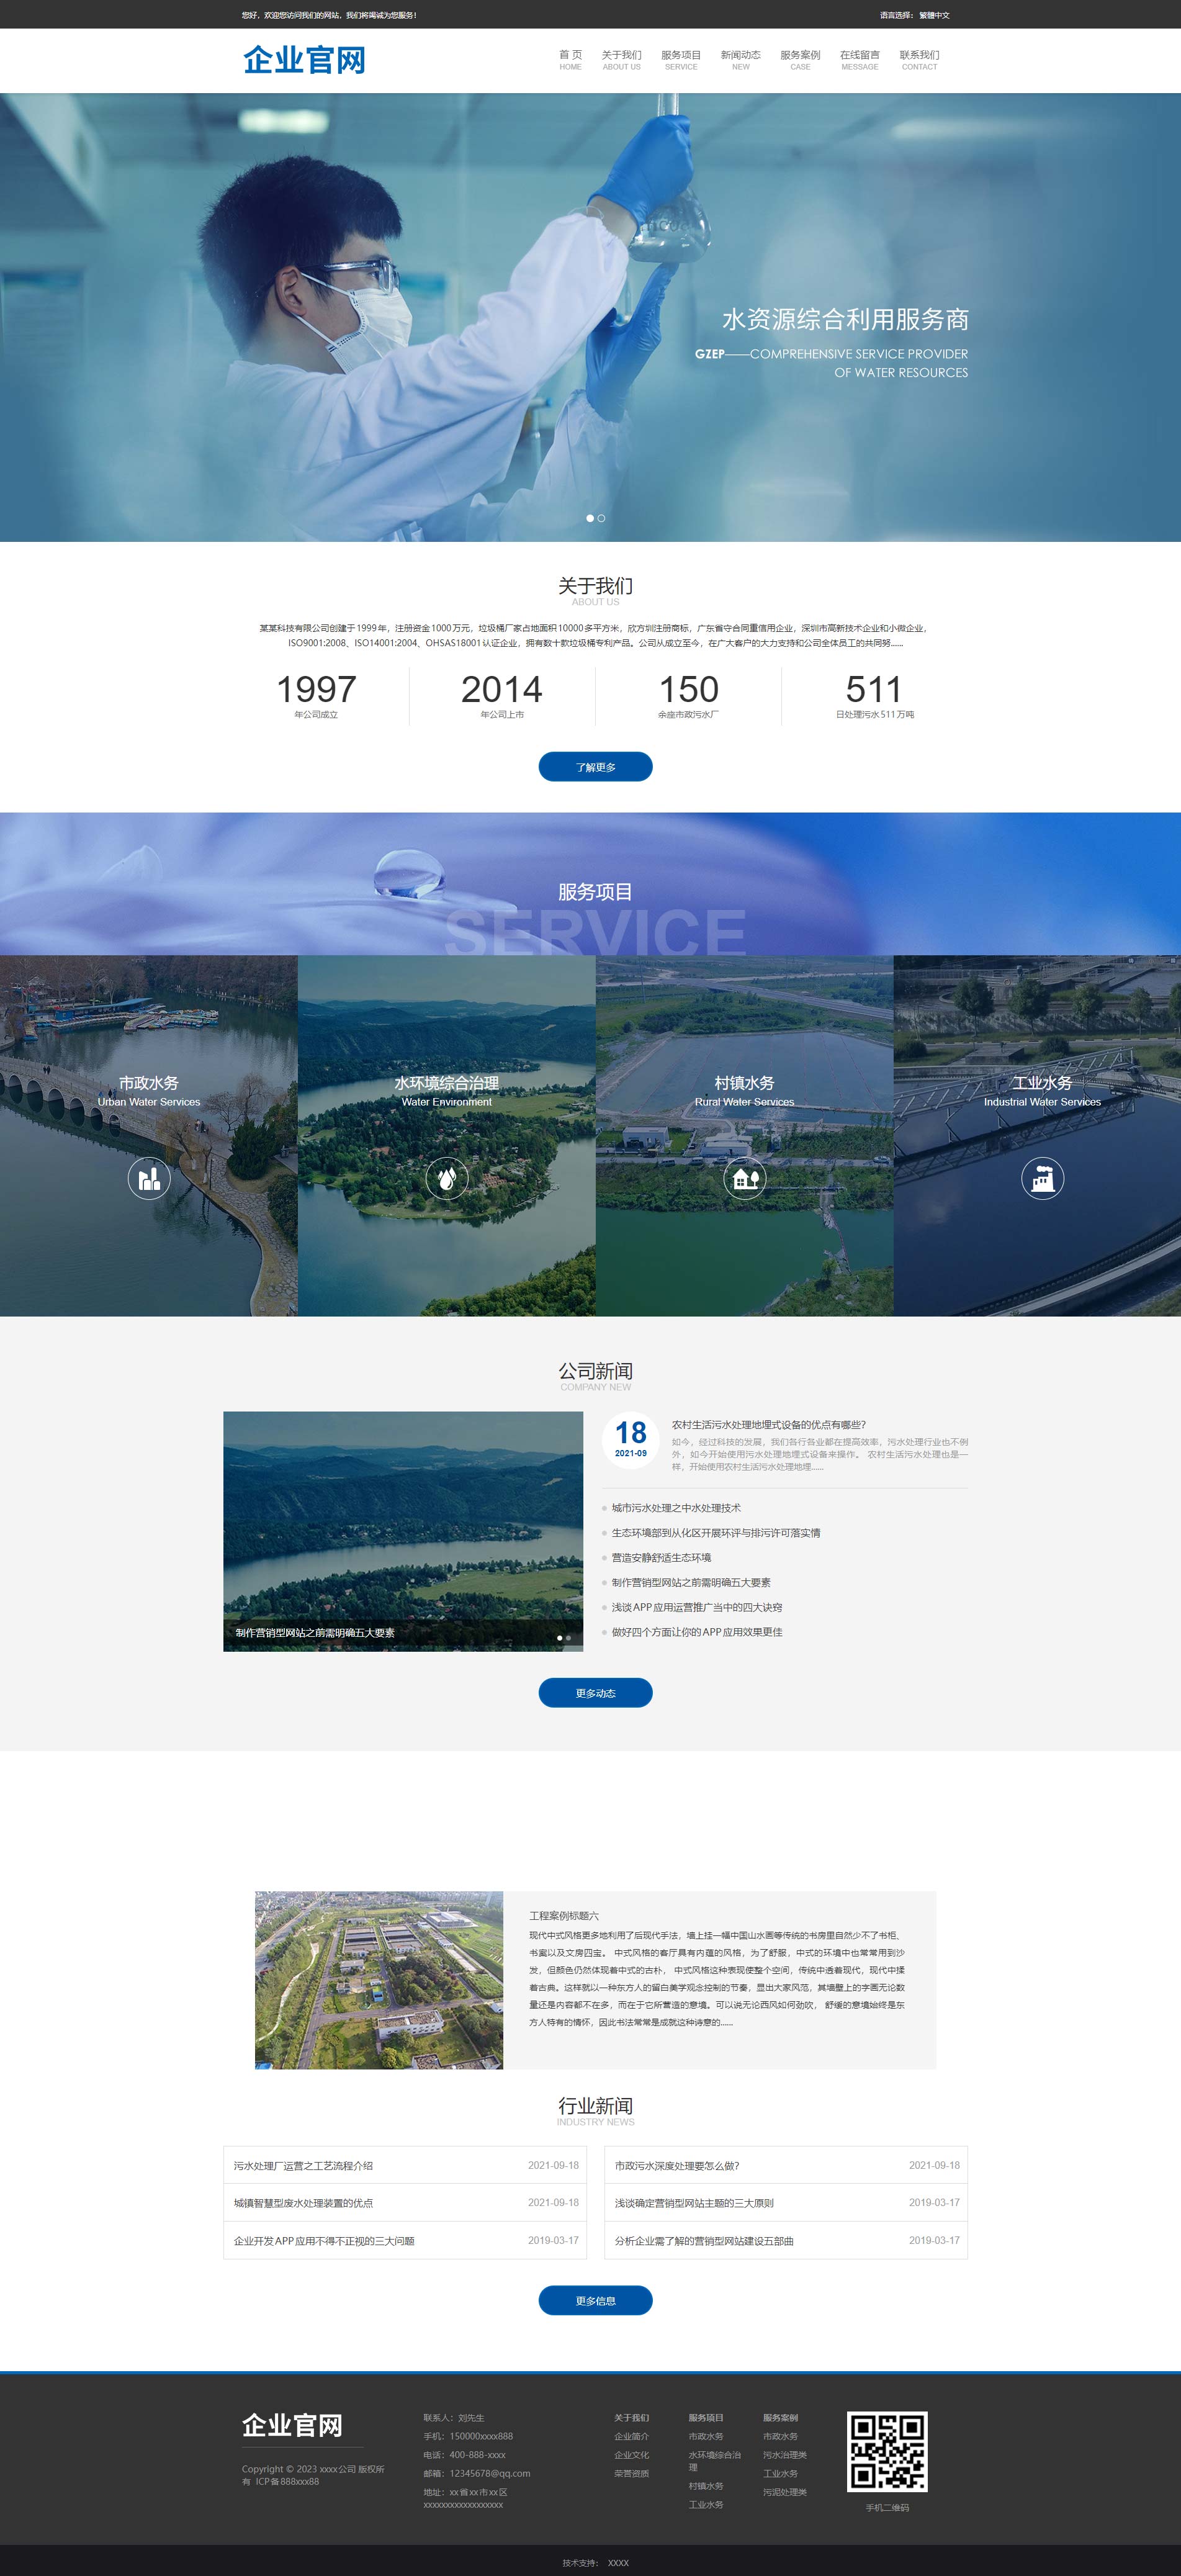This screenshot has height=2576, width=1181.
Task: Open news item 浅谈APP应用运营推广当中的四大诀窍
Action: [697, 1607]
